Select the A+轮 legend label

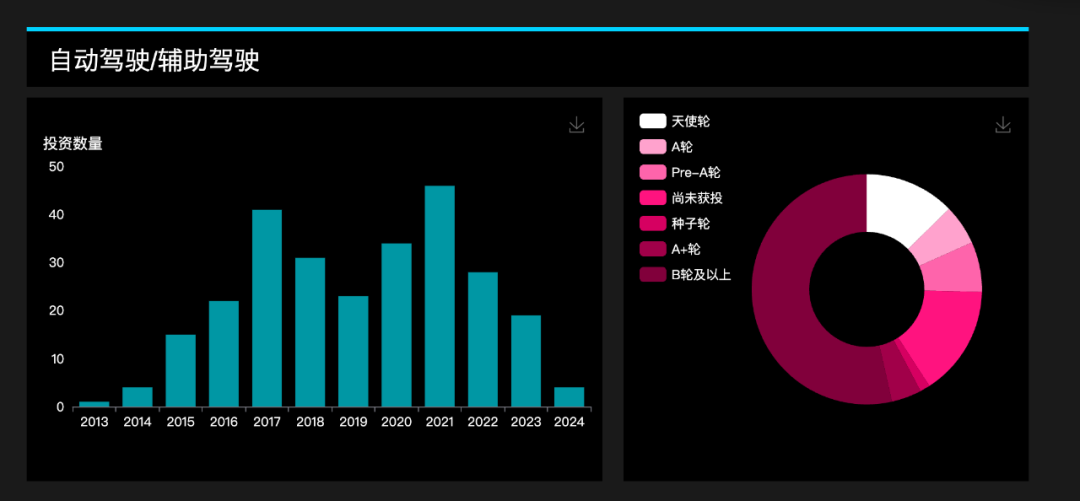pos(685,249)
